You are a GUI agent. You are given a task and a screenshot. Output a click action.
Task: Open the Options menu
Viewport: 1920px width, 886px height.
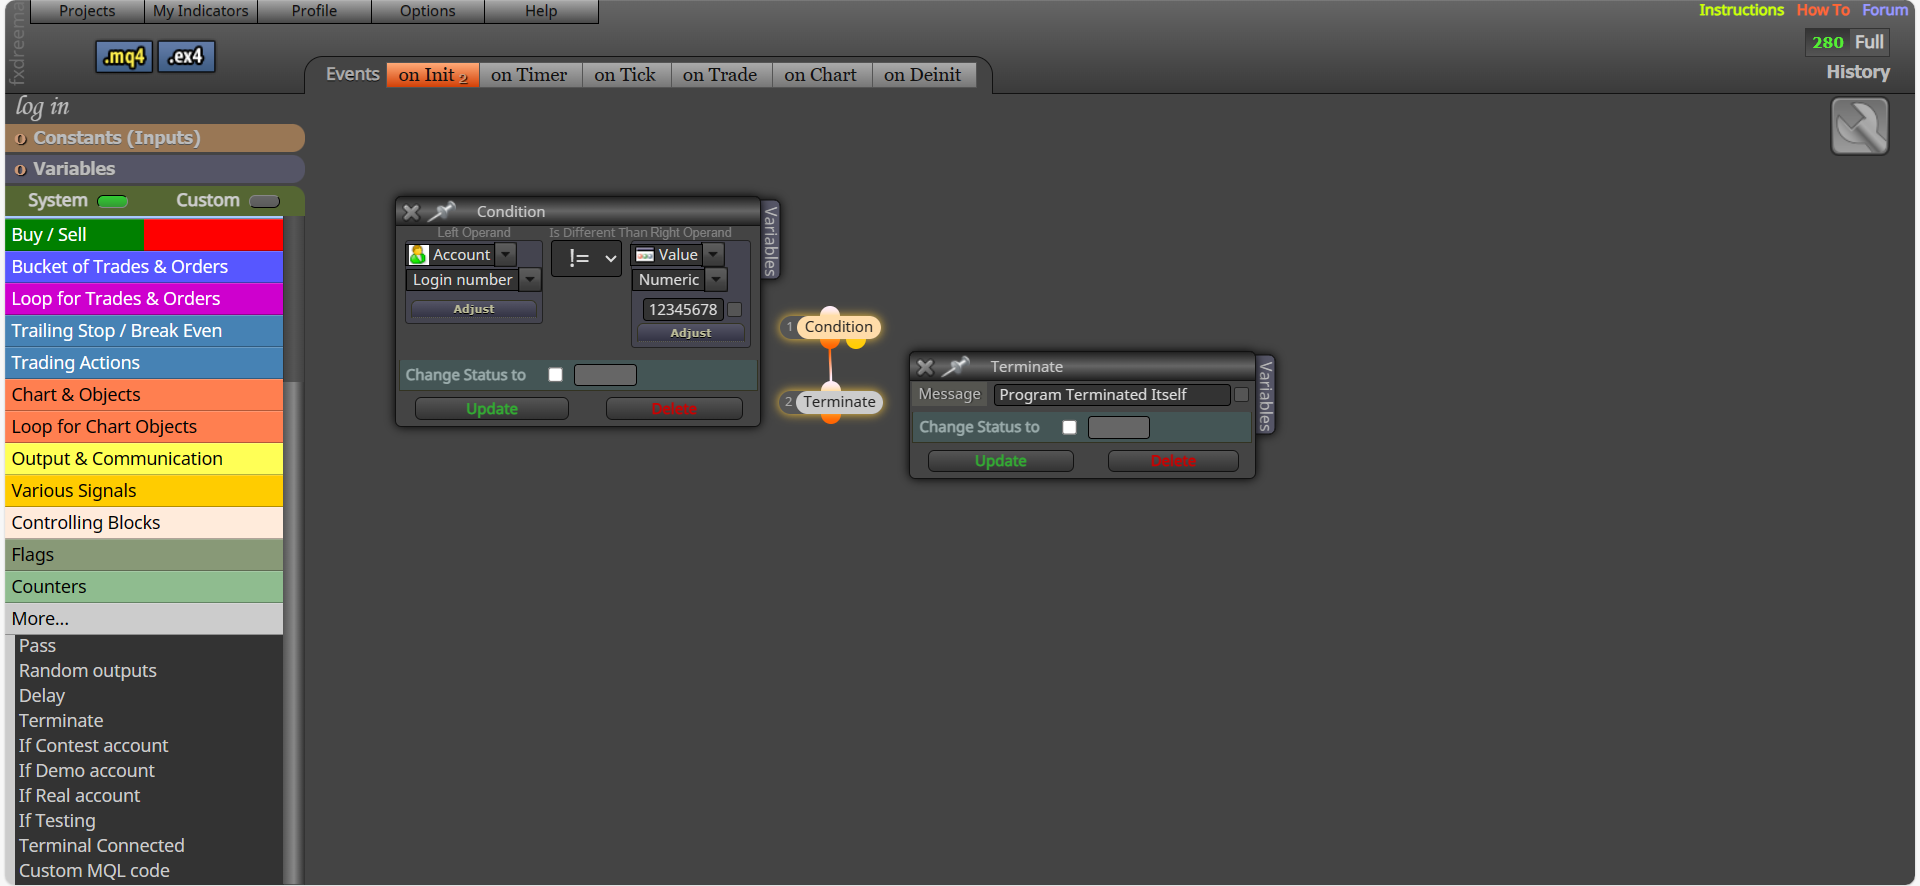click(428, 11)
